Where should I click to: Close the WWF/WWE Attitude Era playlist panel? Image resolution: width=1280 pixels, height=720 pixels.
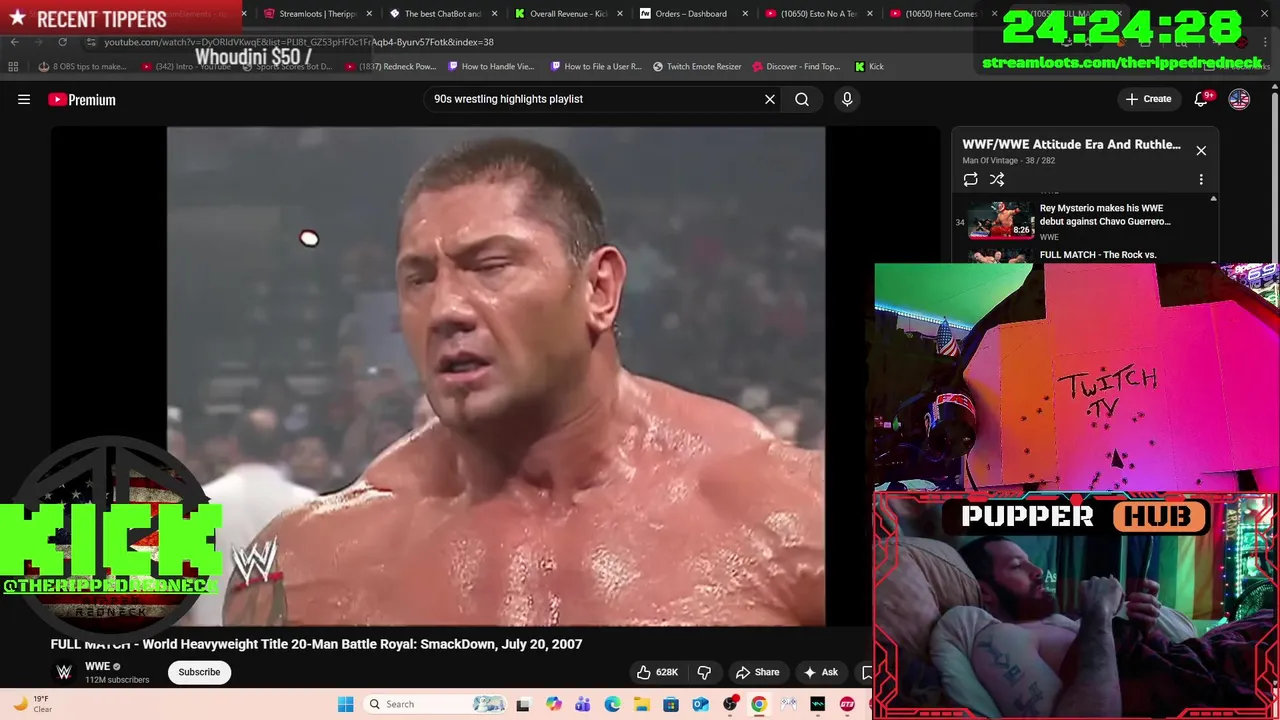1201,150
